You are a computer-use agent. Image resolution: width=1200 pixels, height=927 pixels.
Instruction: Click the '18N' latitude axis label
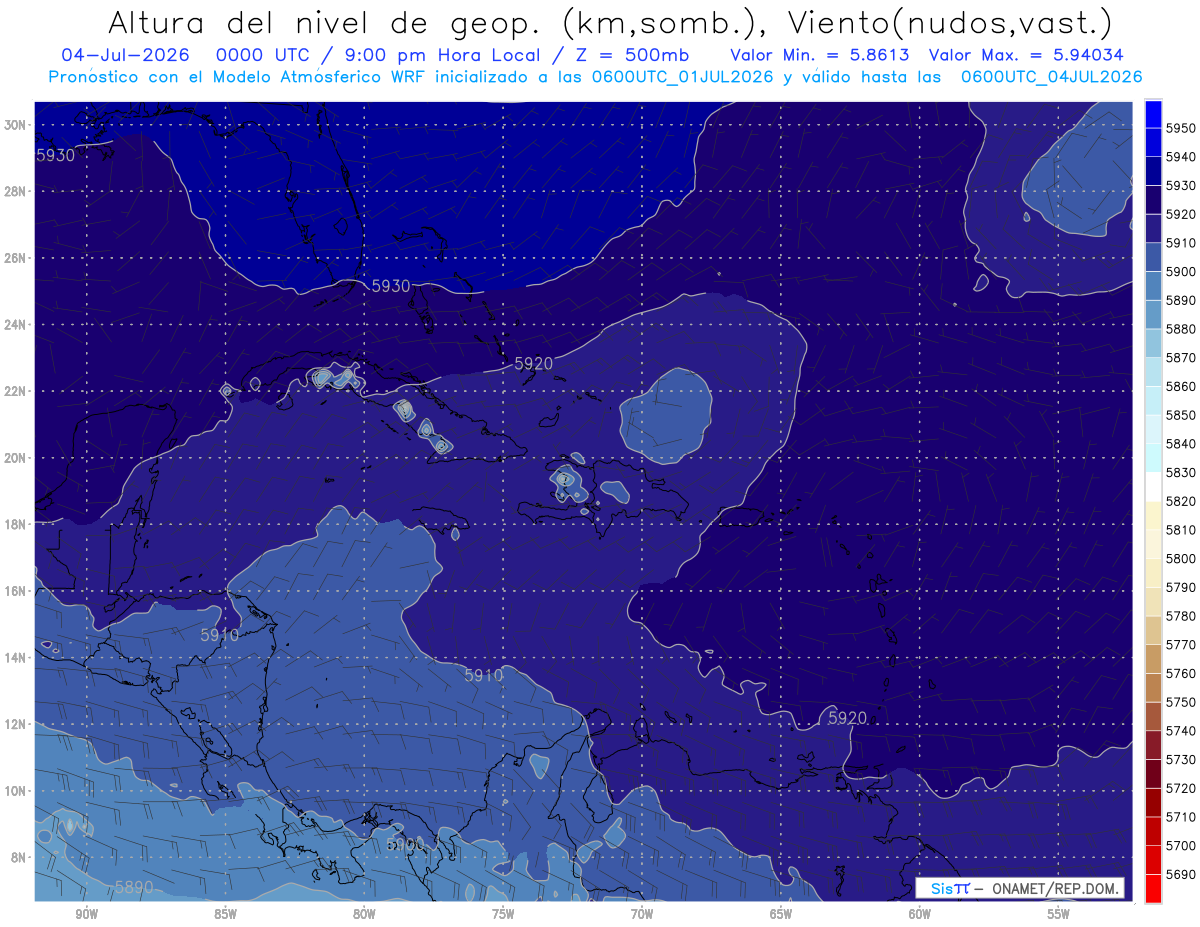(x=17, y=524)
